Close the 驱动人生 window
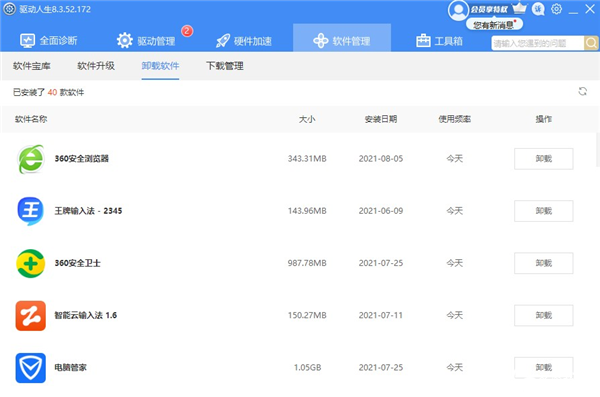Screen dimensions: 600x397 point(590,9)
